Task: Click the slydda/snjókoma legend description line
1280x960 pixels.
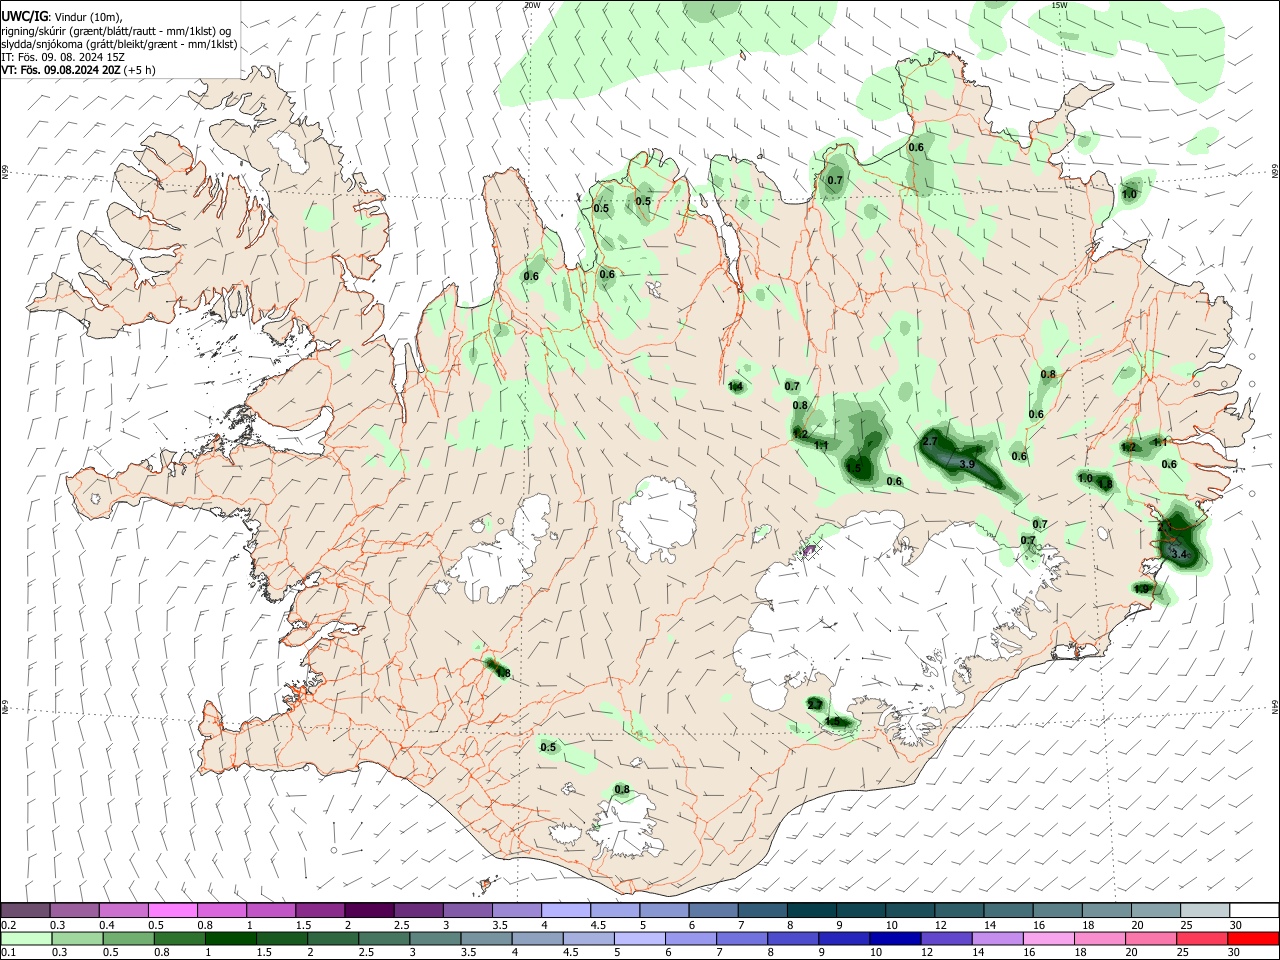Action: tap(119, 44)
